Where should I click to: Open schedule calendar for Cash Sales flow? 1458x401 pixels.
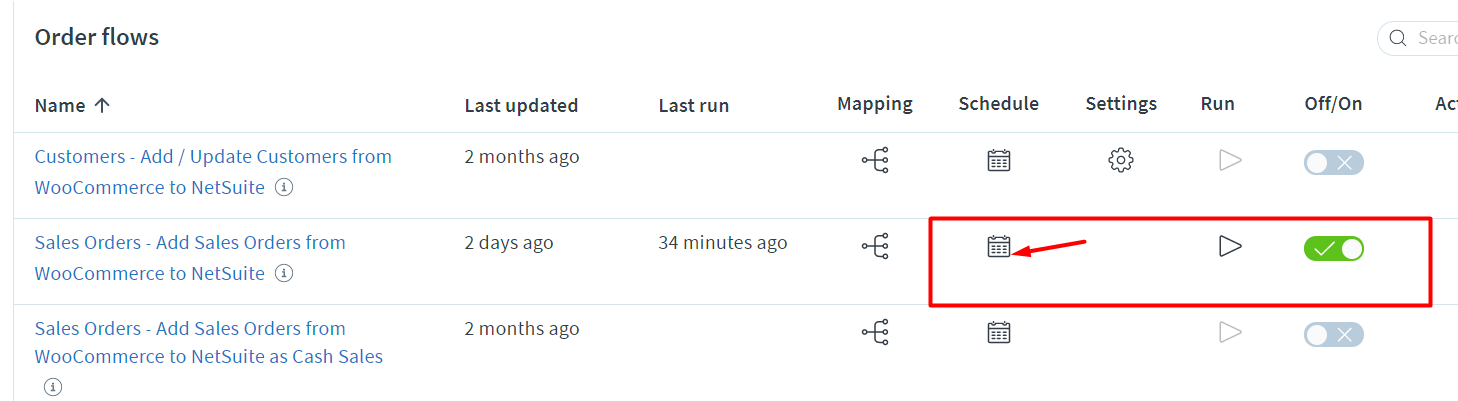coord(999,332)
